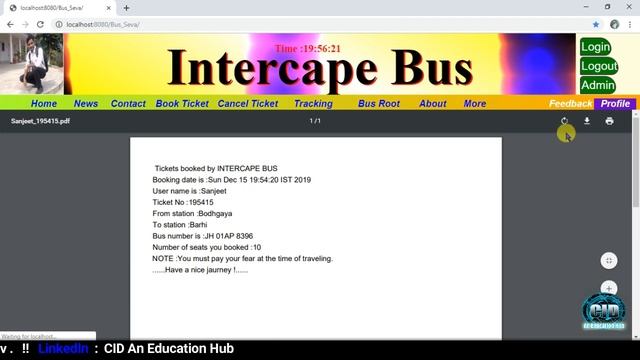Open the browser profile avatar

pyautogui.click(x=614, y=24)
